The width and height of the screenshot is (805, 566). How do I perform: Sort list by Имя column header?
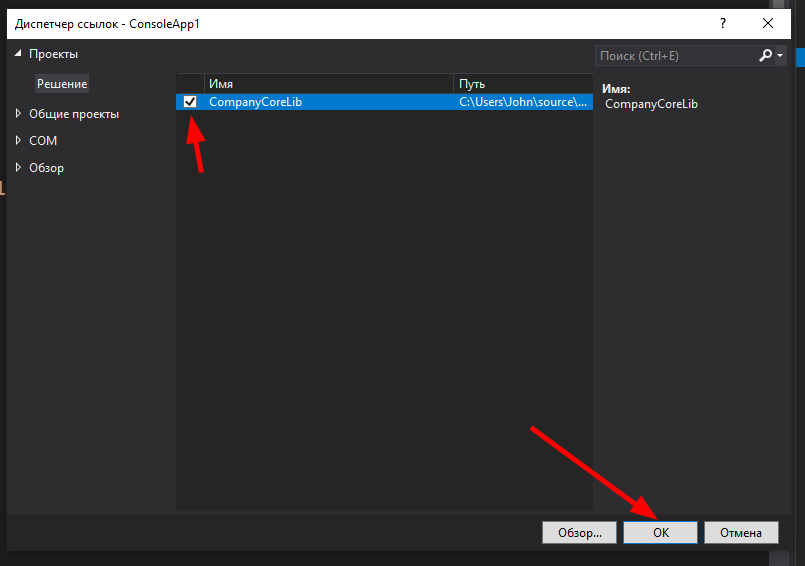[x=328, y=84]
